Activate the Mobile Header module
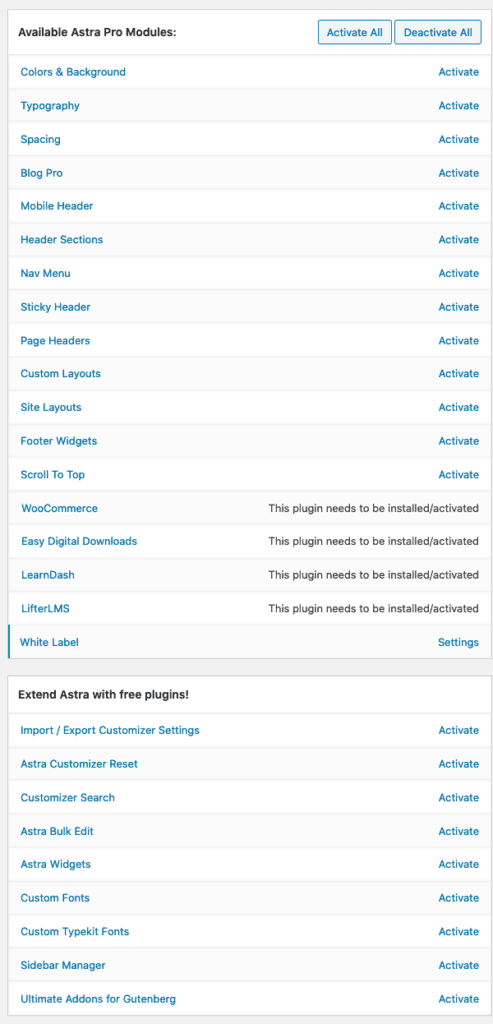Image resolution: width=493 pixels, height=1024 pixels. pyautogui.click(x=458, y=206)
